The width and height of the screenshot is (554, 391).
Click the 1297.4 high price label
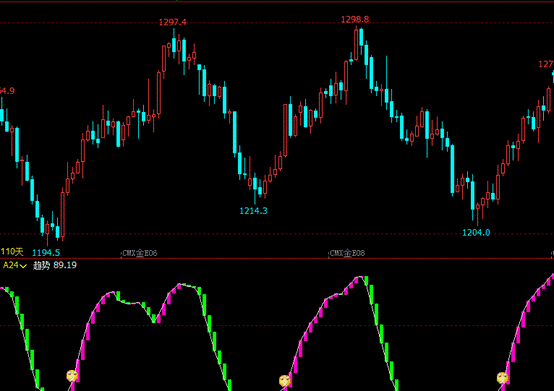click(172, 23)
